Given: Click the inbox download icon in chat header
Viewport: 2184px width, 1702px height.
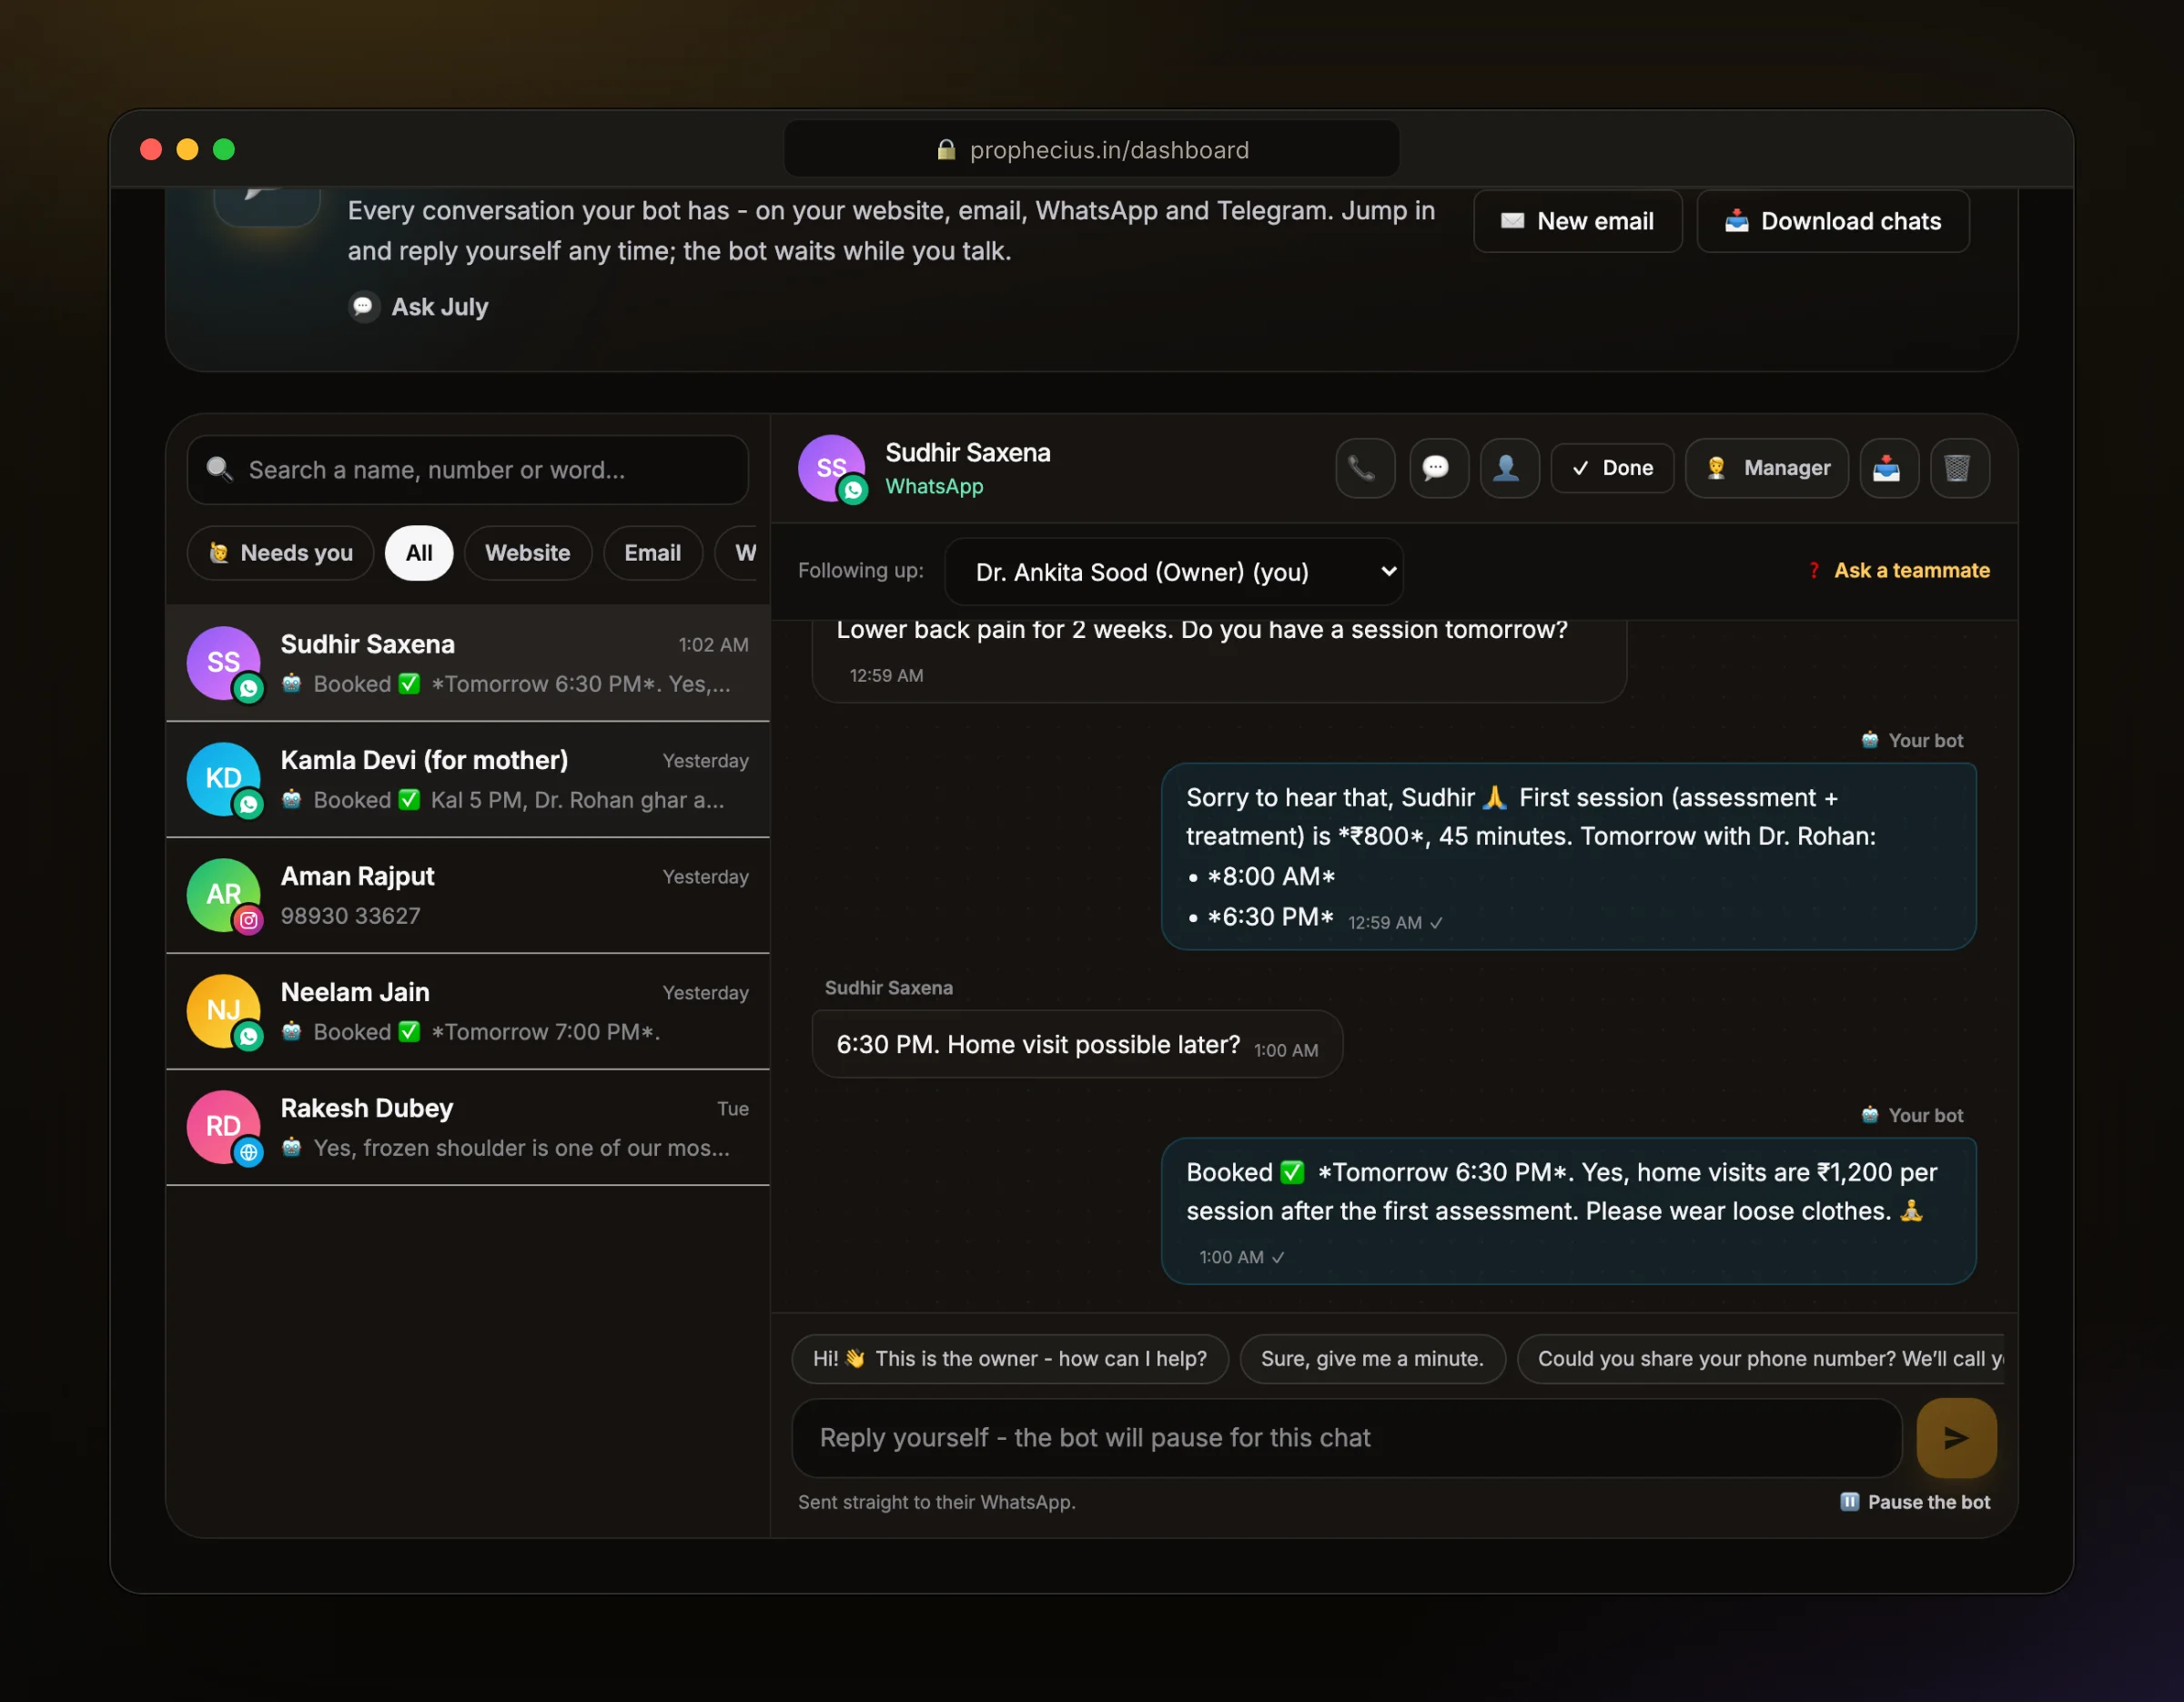Looking at the screenshot, I should point(1888,468).
